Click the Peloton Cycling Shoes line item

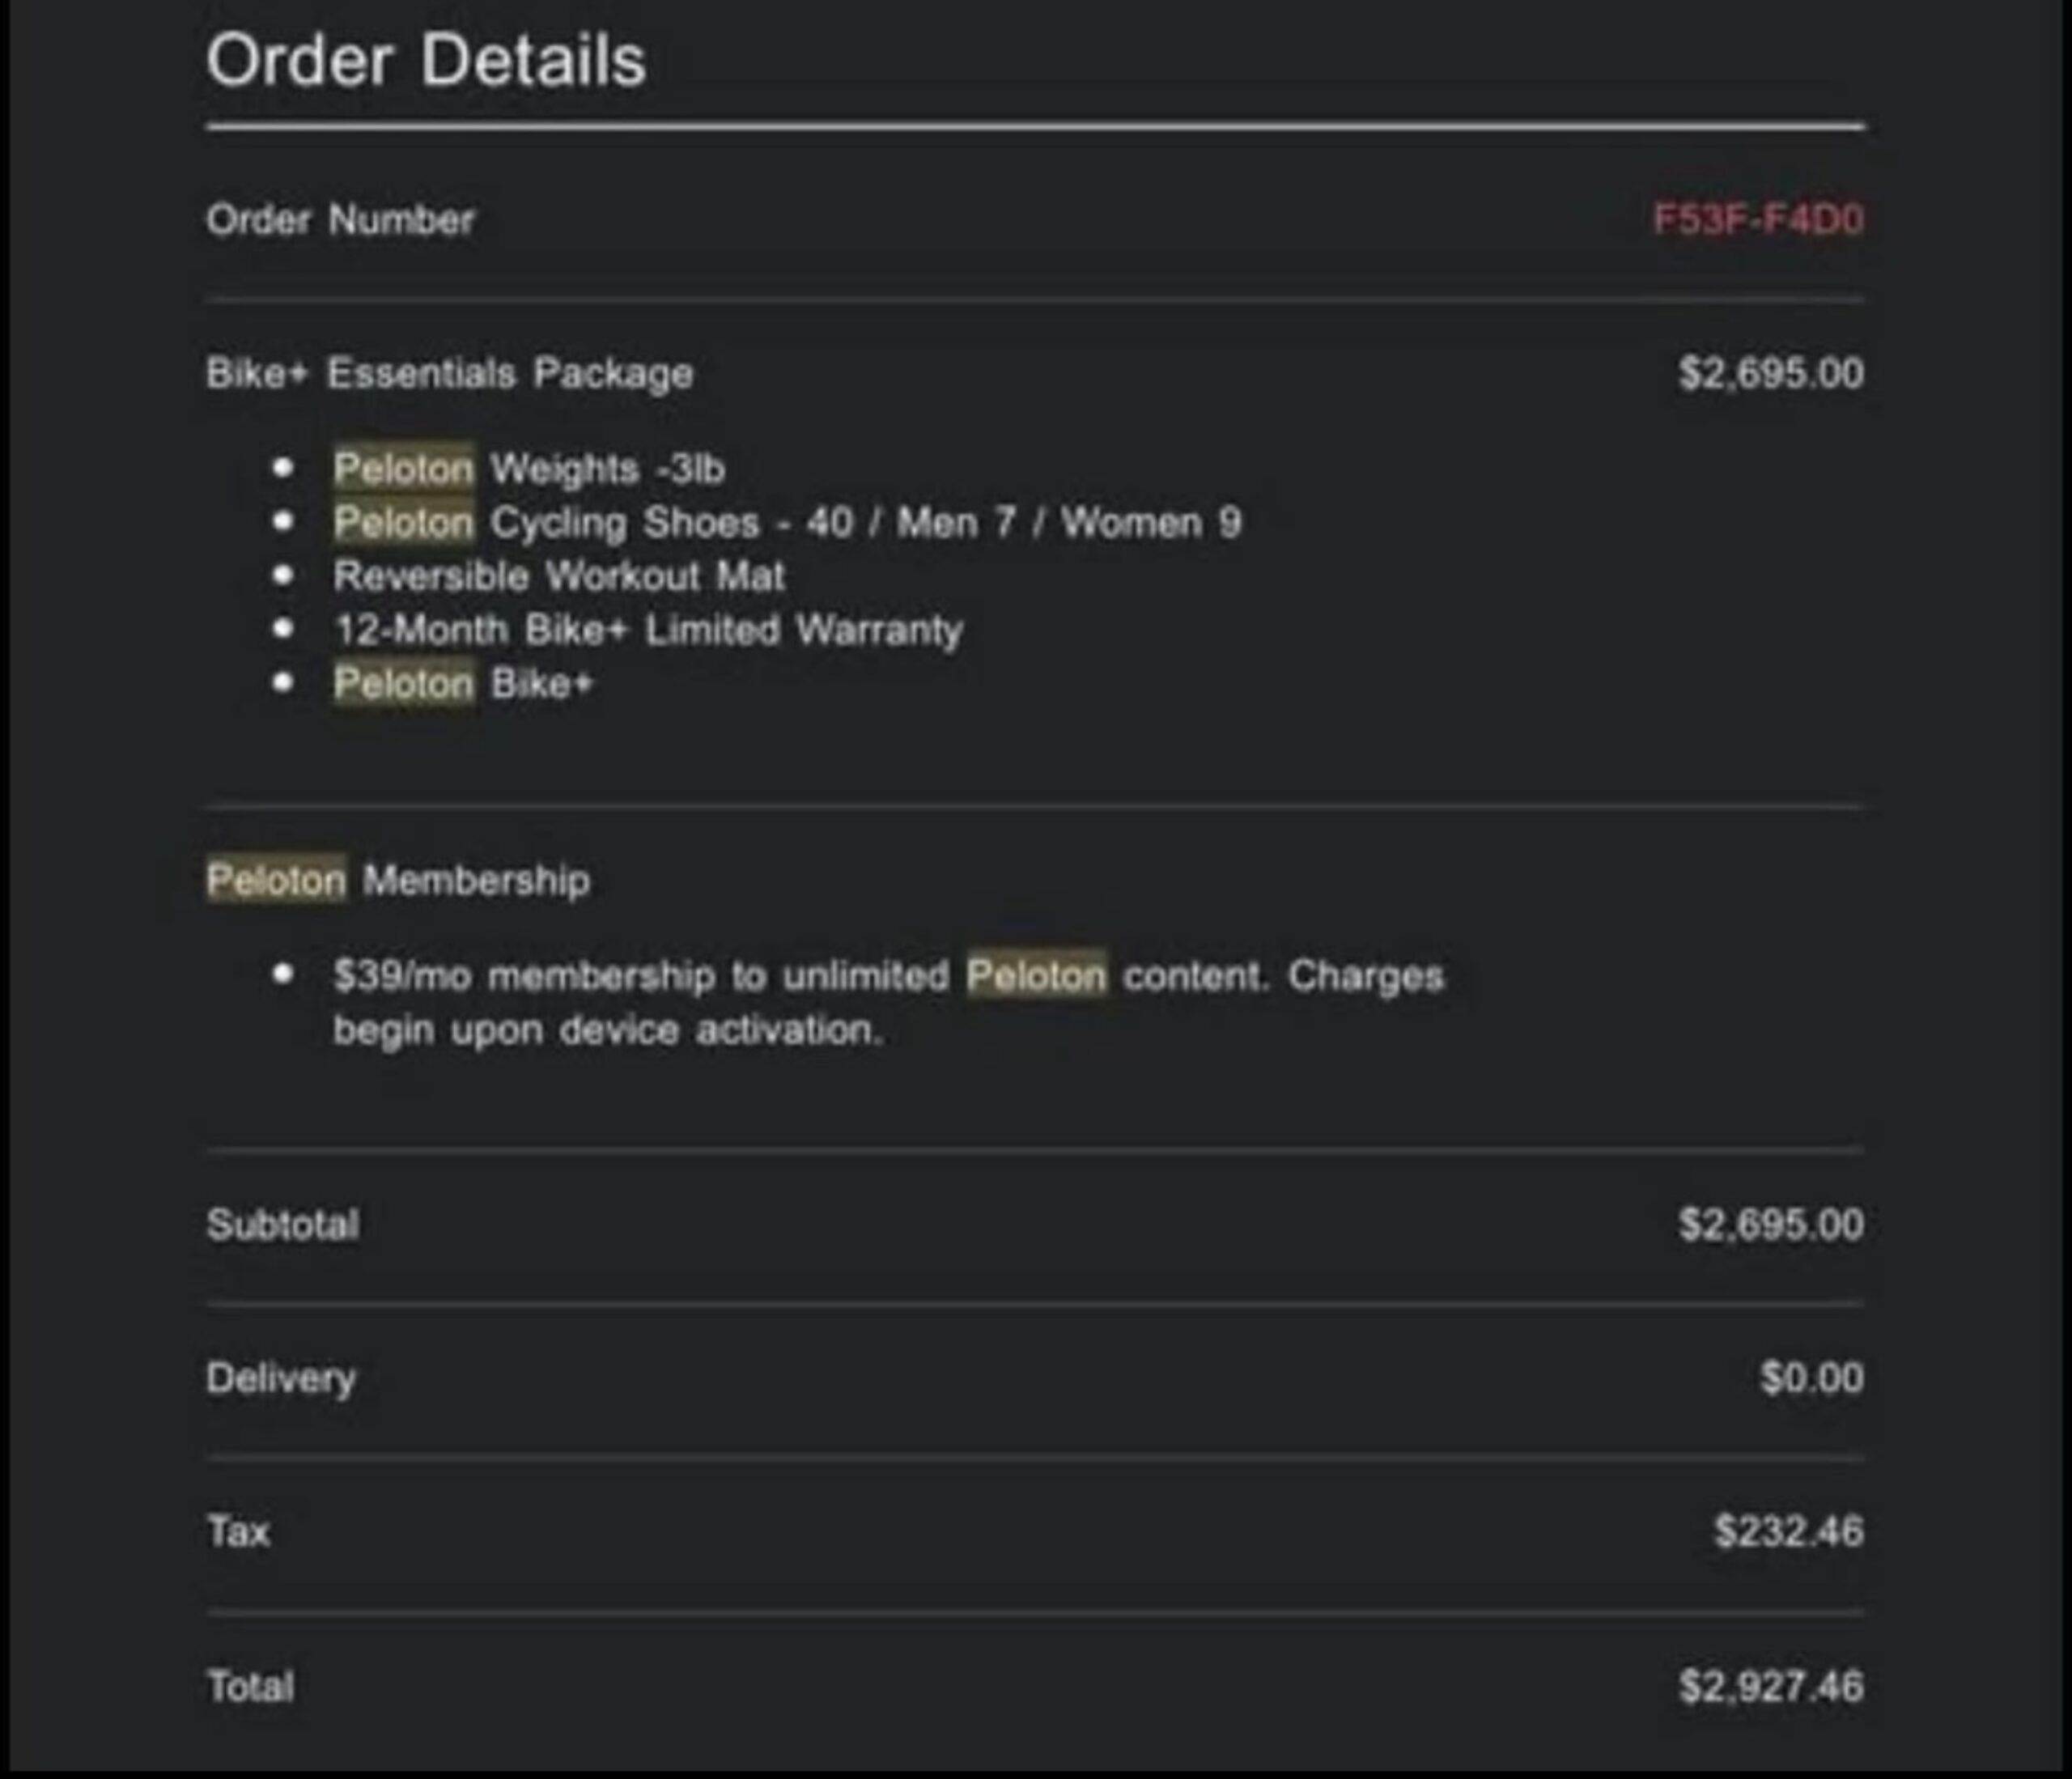click(x=786, y=522)
